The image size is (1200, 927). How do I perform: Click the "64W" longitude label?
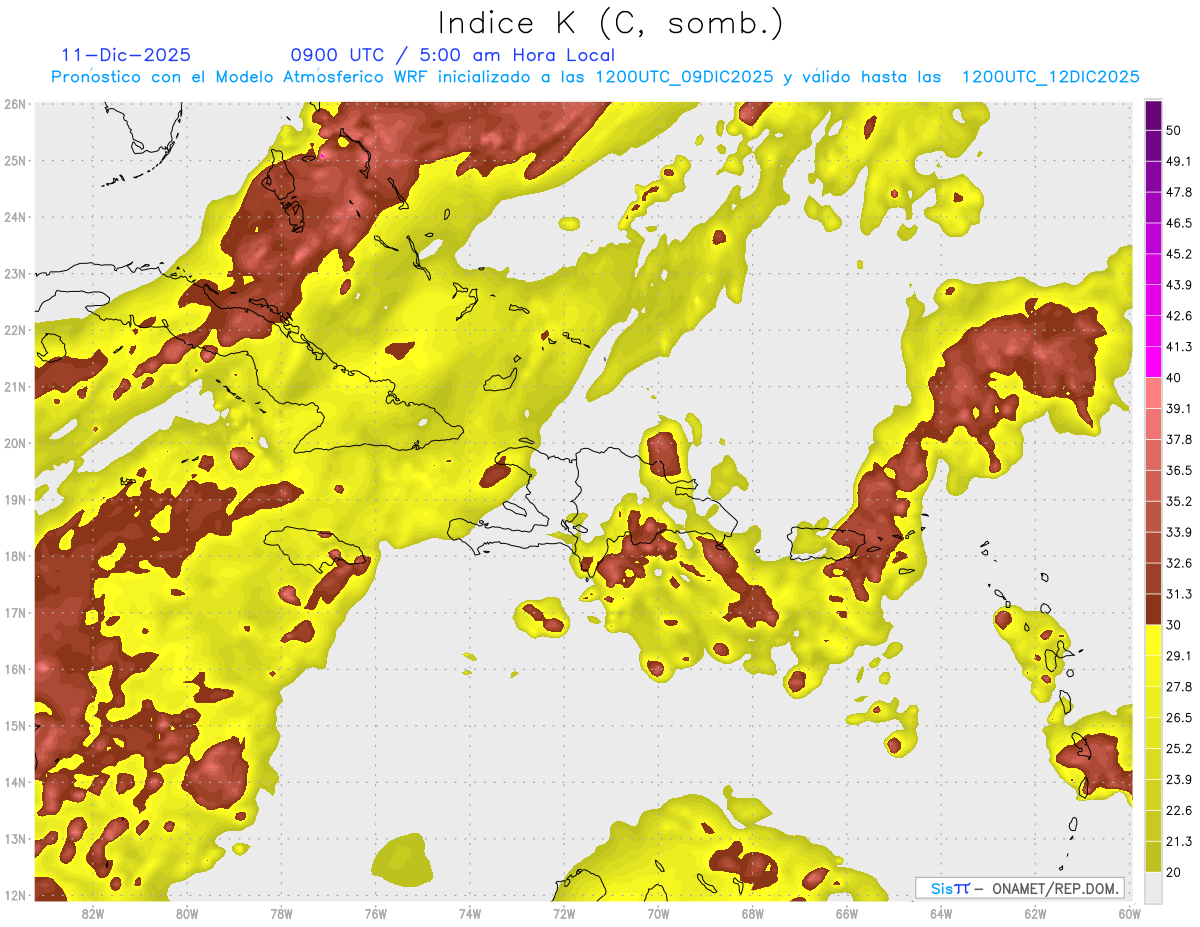pyautogui.click(x=941, y=914)
